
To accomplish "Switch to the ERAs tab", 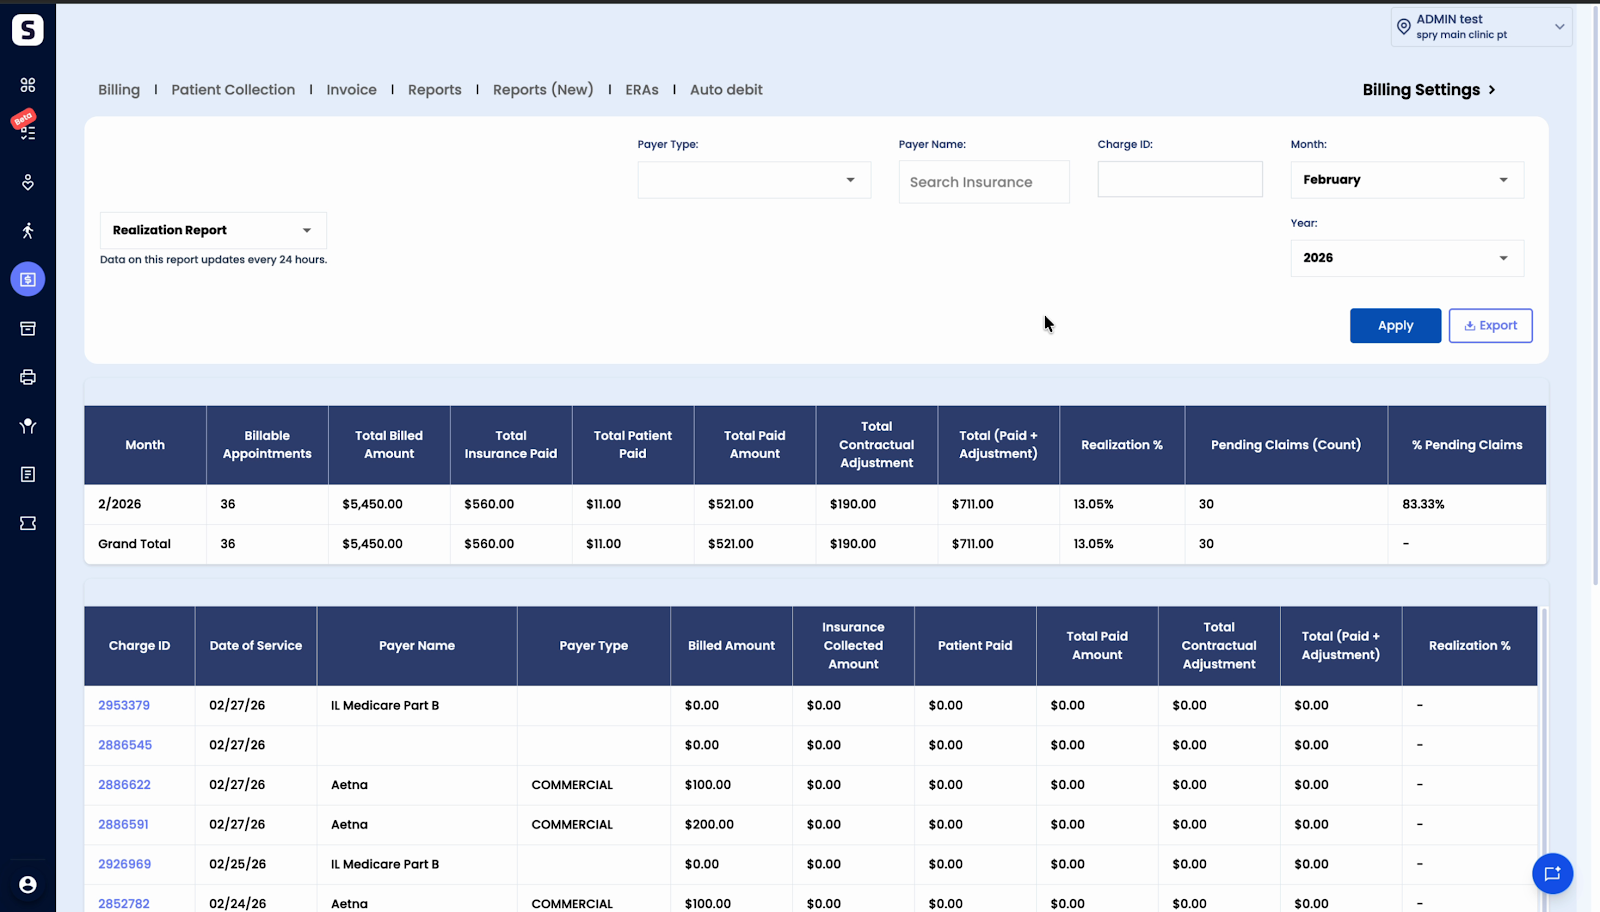I will 642,90.
